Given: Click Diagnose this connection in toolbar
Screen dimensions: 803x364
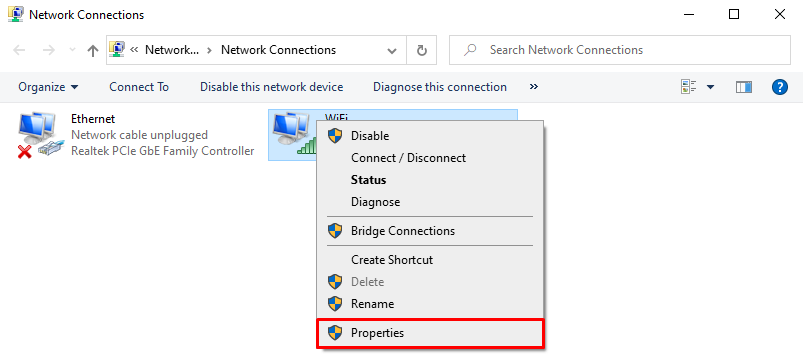Looking at the screenshot, I should 440,87.
